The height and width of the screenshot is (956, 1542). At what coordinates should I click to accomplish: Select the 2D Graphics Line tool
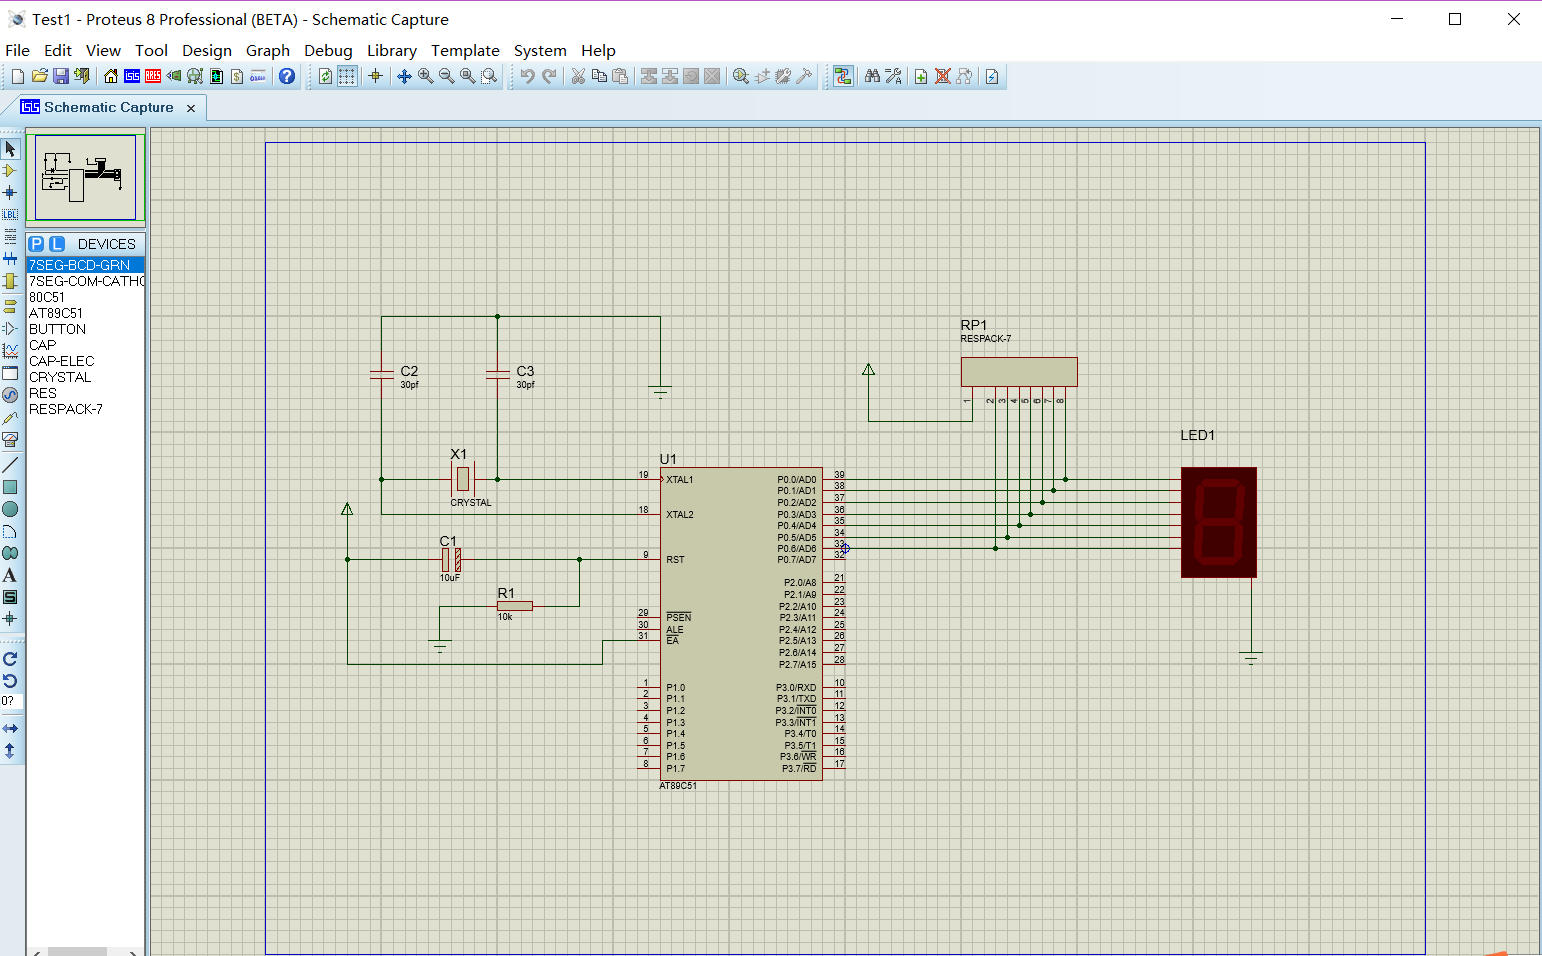tap(10, 465)
